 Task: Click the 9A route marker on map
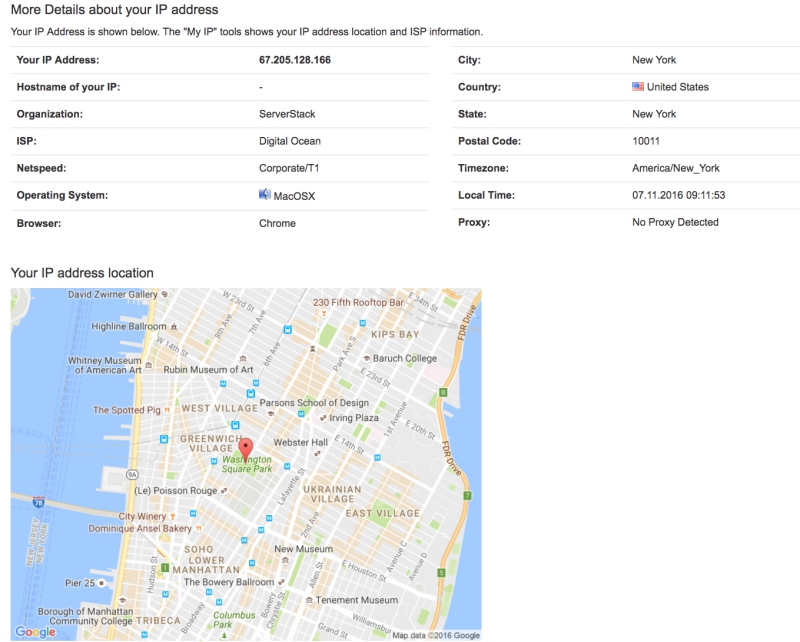(132, 475)
